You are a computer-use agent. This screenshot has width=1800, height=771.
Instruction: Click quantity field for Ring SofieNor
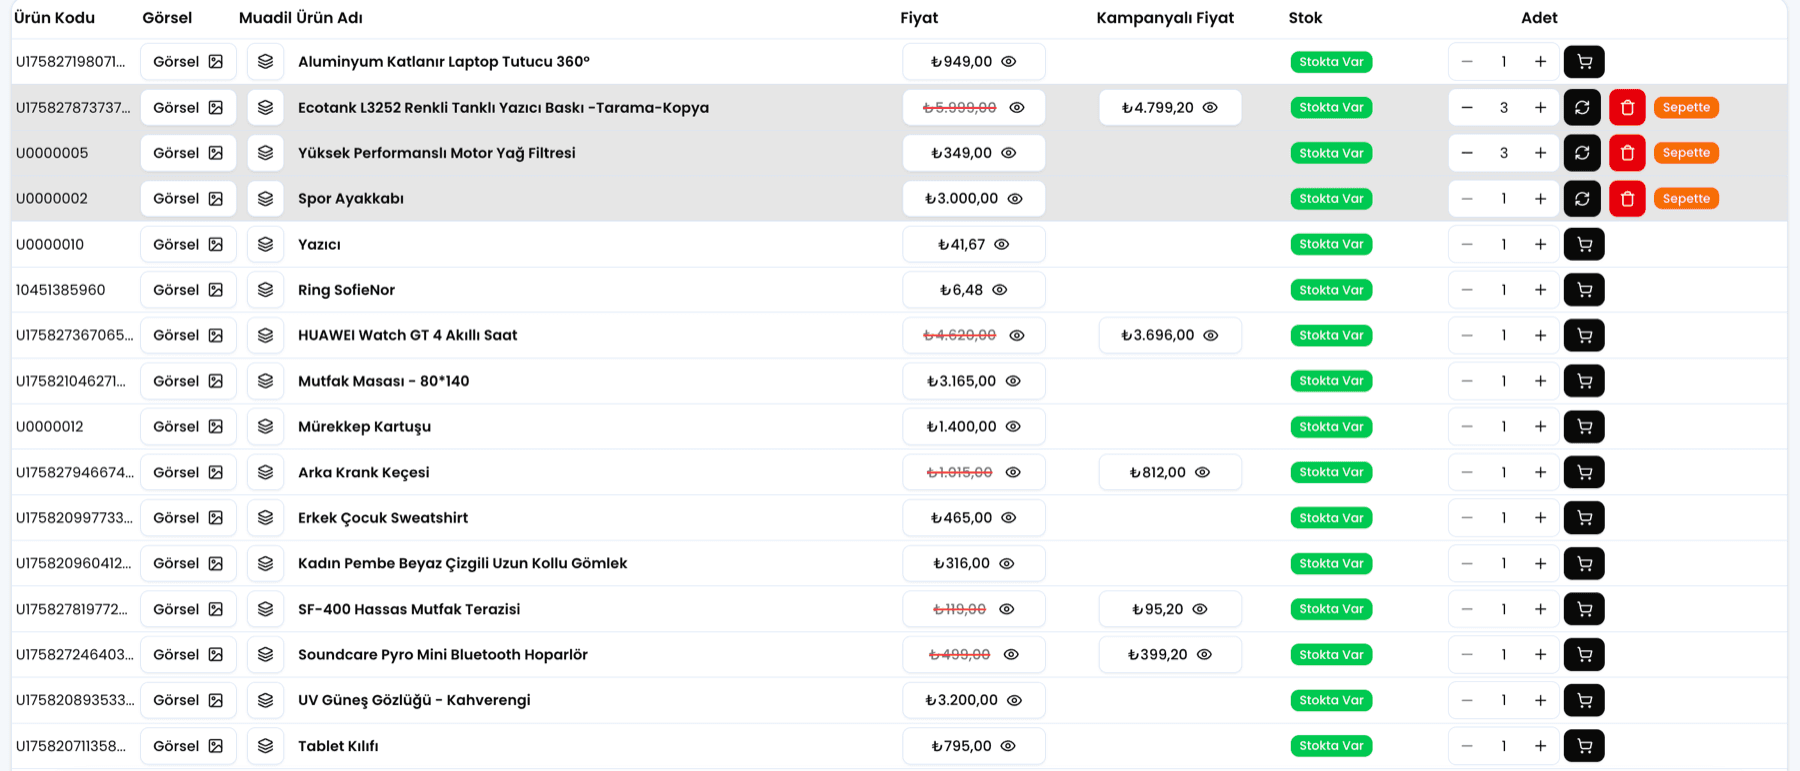[x=1504, y=290]
